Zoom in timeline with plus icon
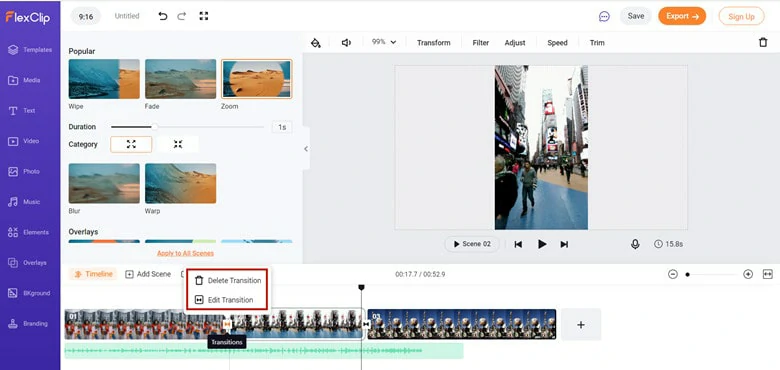This screenshot has width=780, height=370. coord(748,274)
